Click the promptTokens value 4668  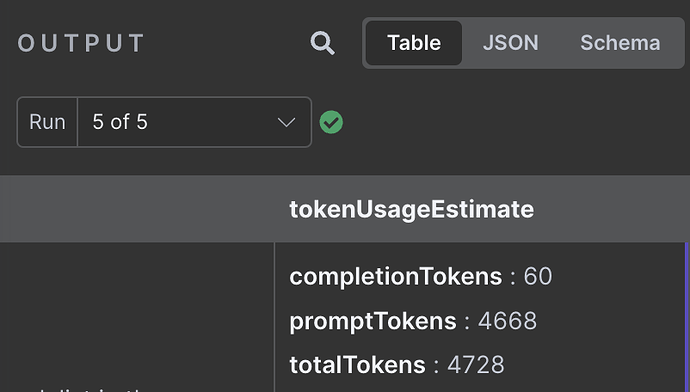pyautogui.click(x=507, y=321)
